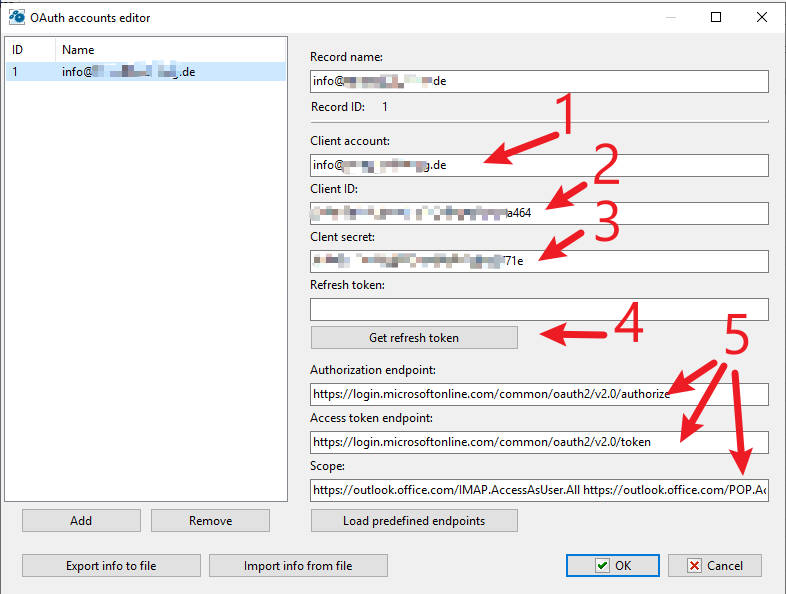Minimize the OAuth accounts editor window
The height and width of the screenshot is (594, 786).
coord(670,17)
